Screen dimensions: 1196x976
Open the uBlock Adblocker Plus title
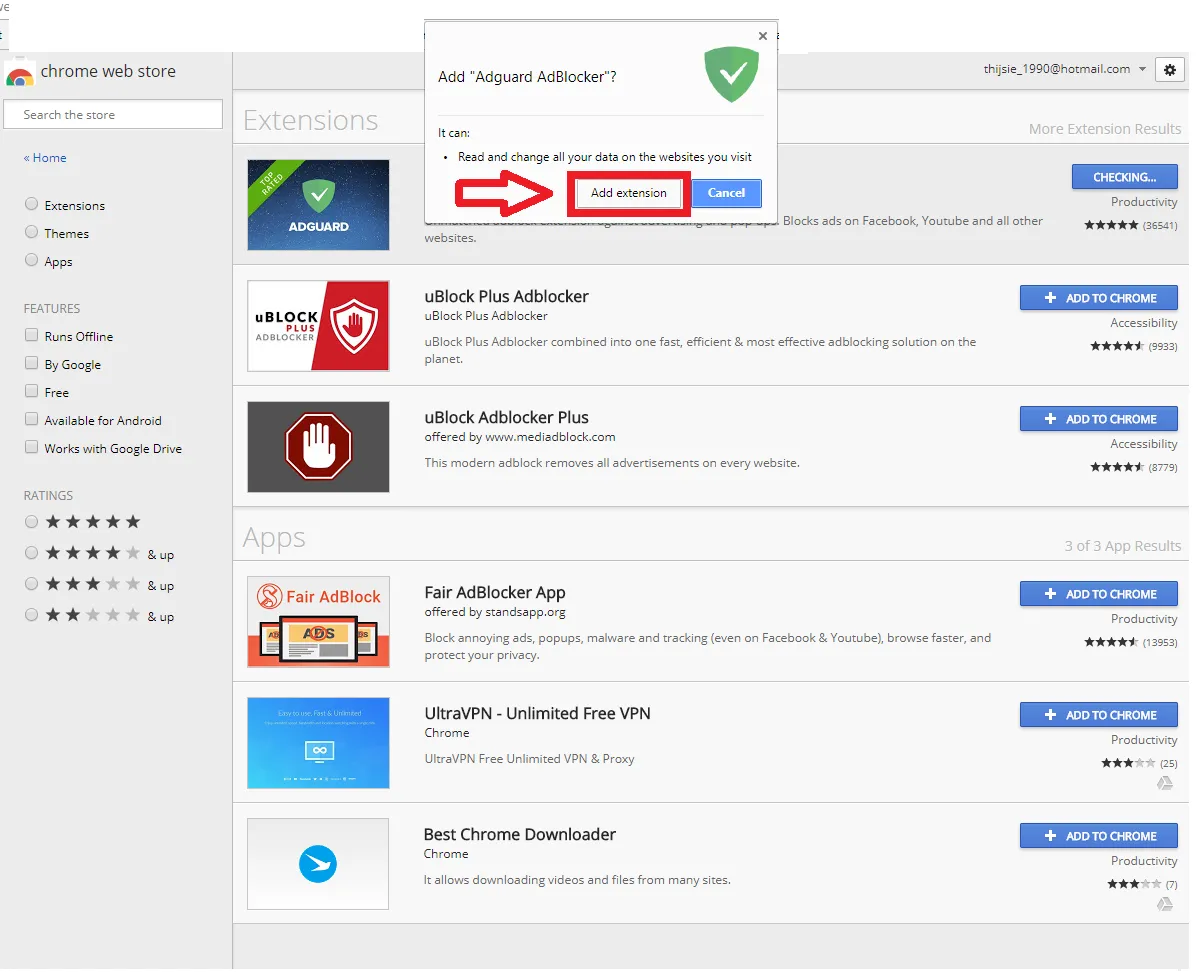[506, 418]
